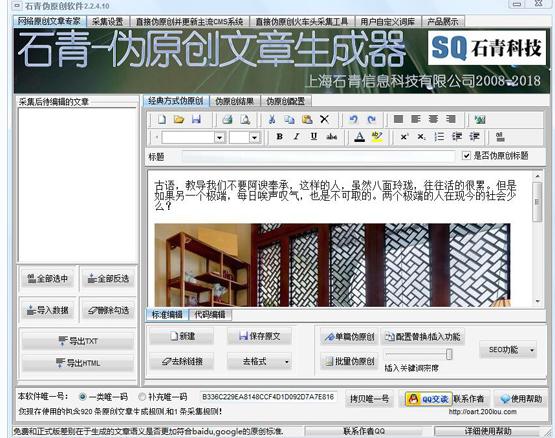The height and width of the screenshot is (438, 555).
Task: Choose text highlight color
Action: [377, 137]
